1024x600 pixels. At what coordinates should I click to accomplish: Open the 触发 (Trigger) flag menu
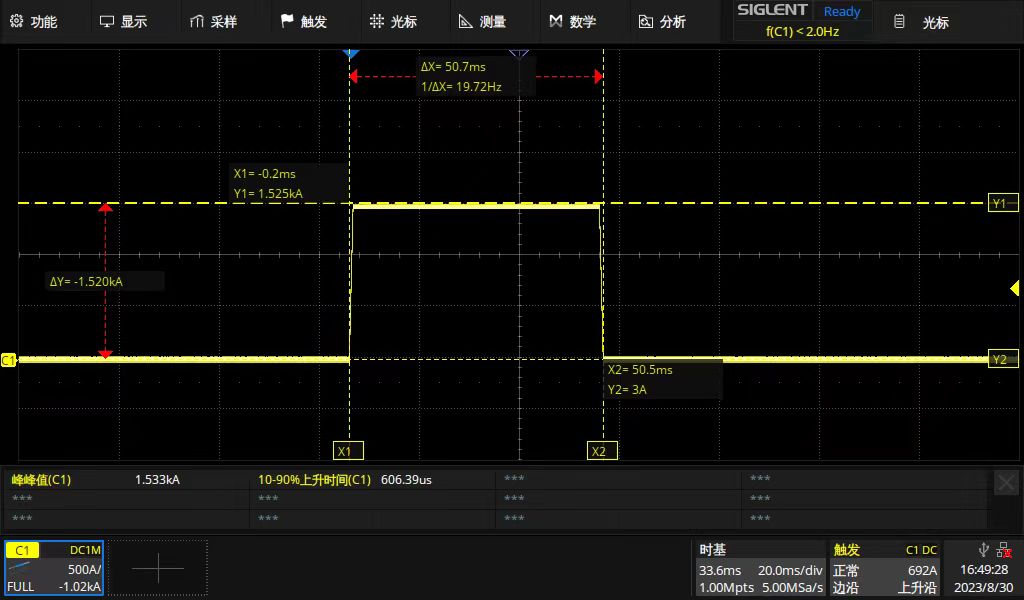pyautogui.click(x=303, y=21)
